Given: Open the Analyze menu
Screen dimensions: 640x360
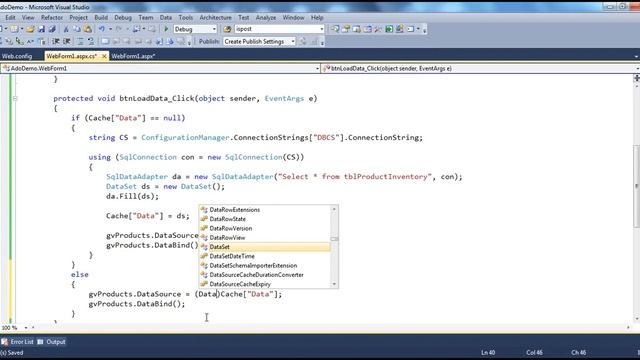Looking at the screenshot, I should click(266, 18).
